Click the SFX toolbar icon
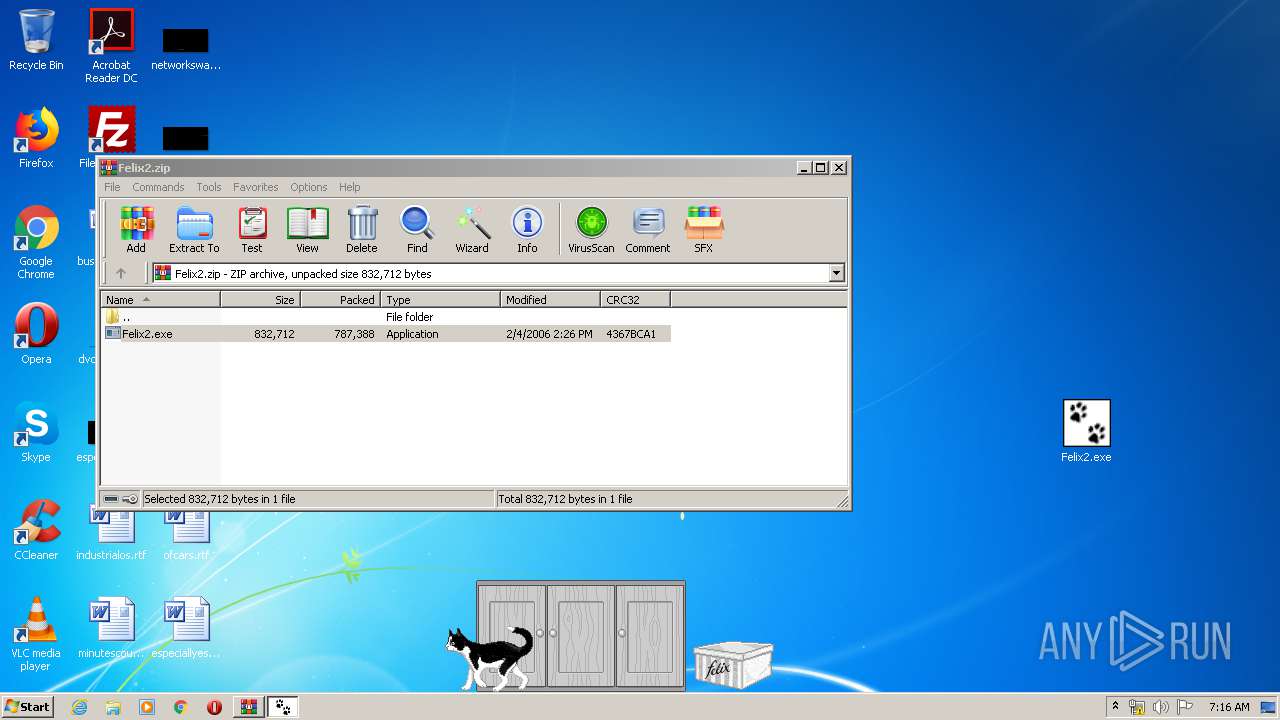The image size is (1280, 720). click(704, 230)
